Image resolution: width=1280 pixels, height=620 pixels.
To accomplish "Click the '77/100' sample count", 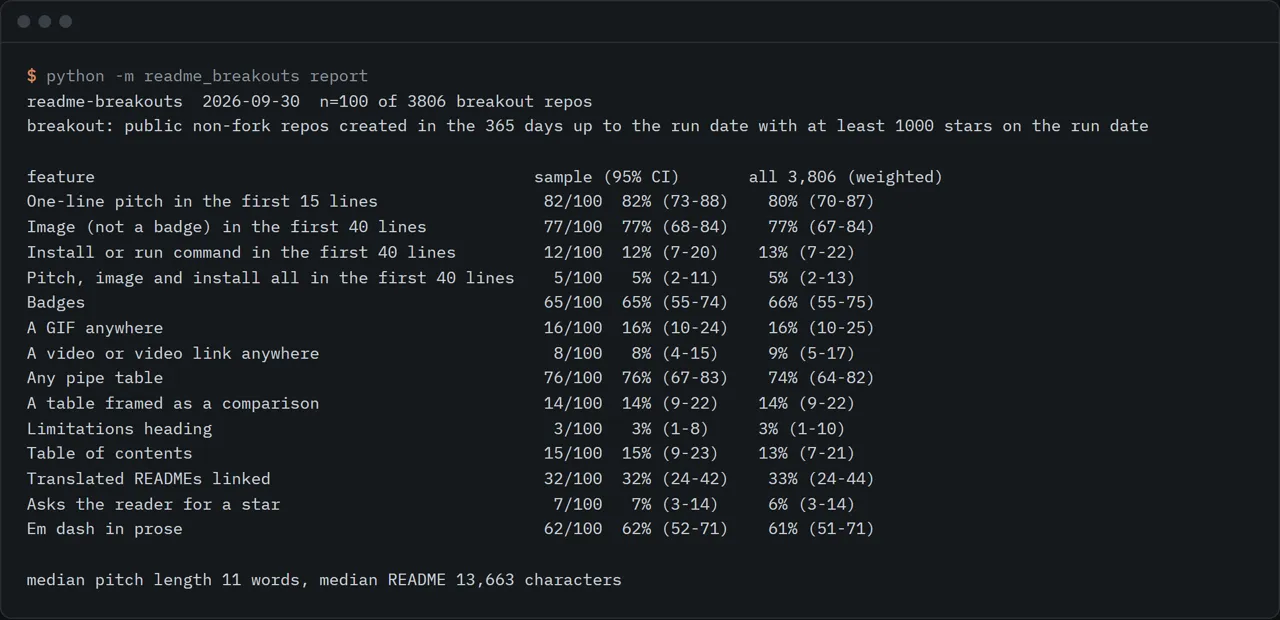I will pos(573,227).
